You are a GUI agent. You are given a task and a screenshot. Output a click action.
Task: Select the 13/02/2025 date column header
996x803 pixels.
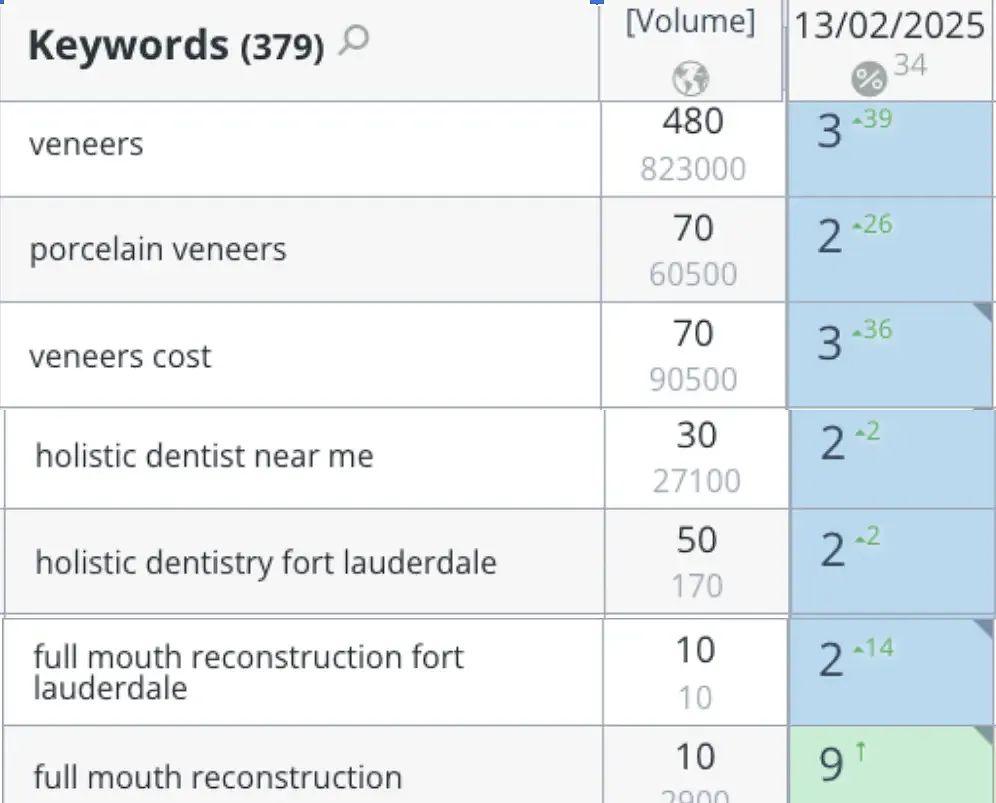tap(890, 26)
